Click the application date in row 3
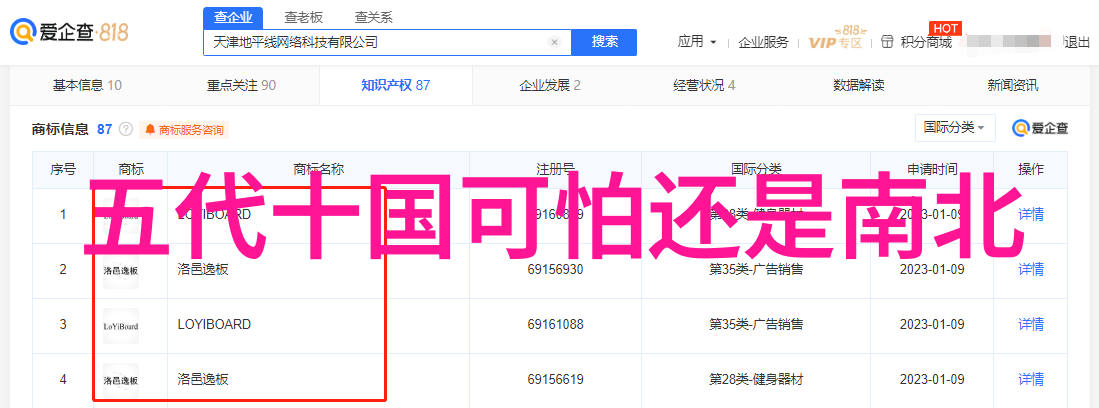This screenshot has height=408, width=1099. (x=932, y=325)
